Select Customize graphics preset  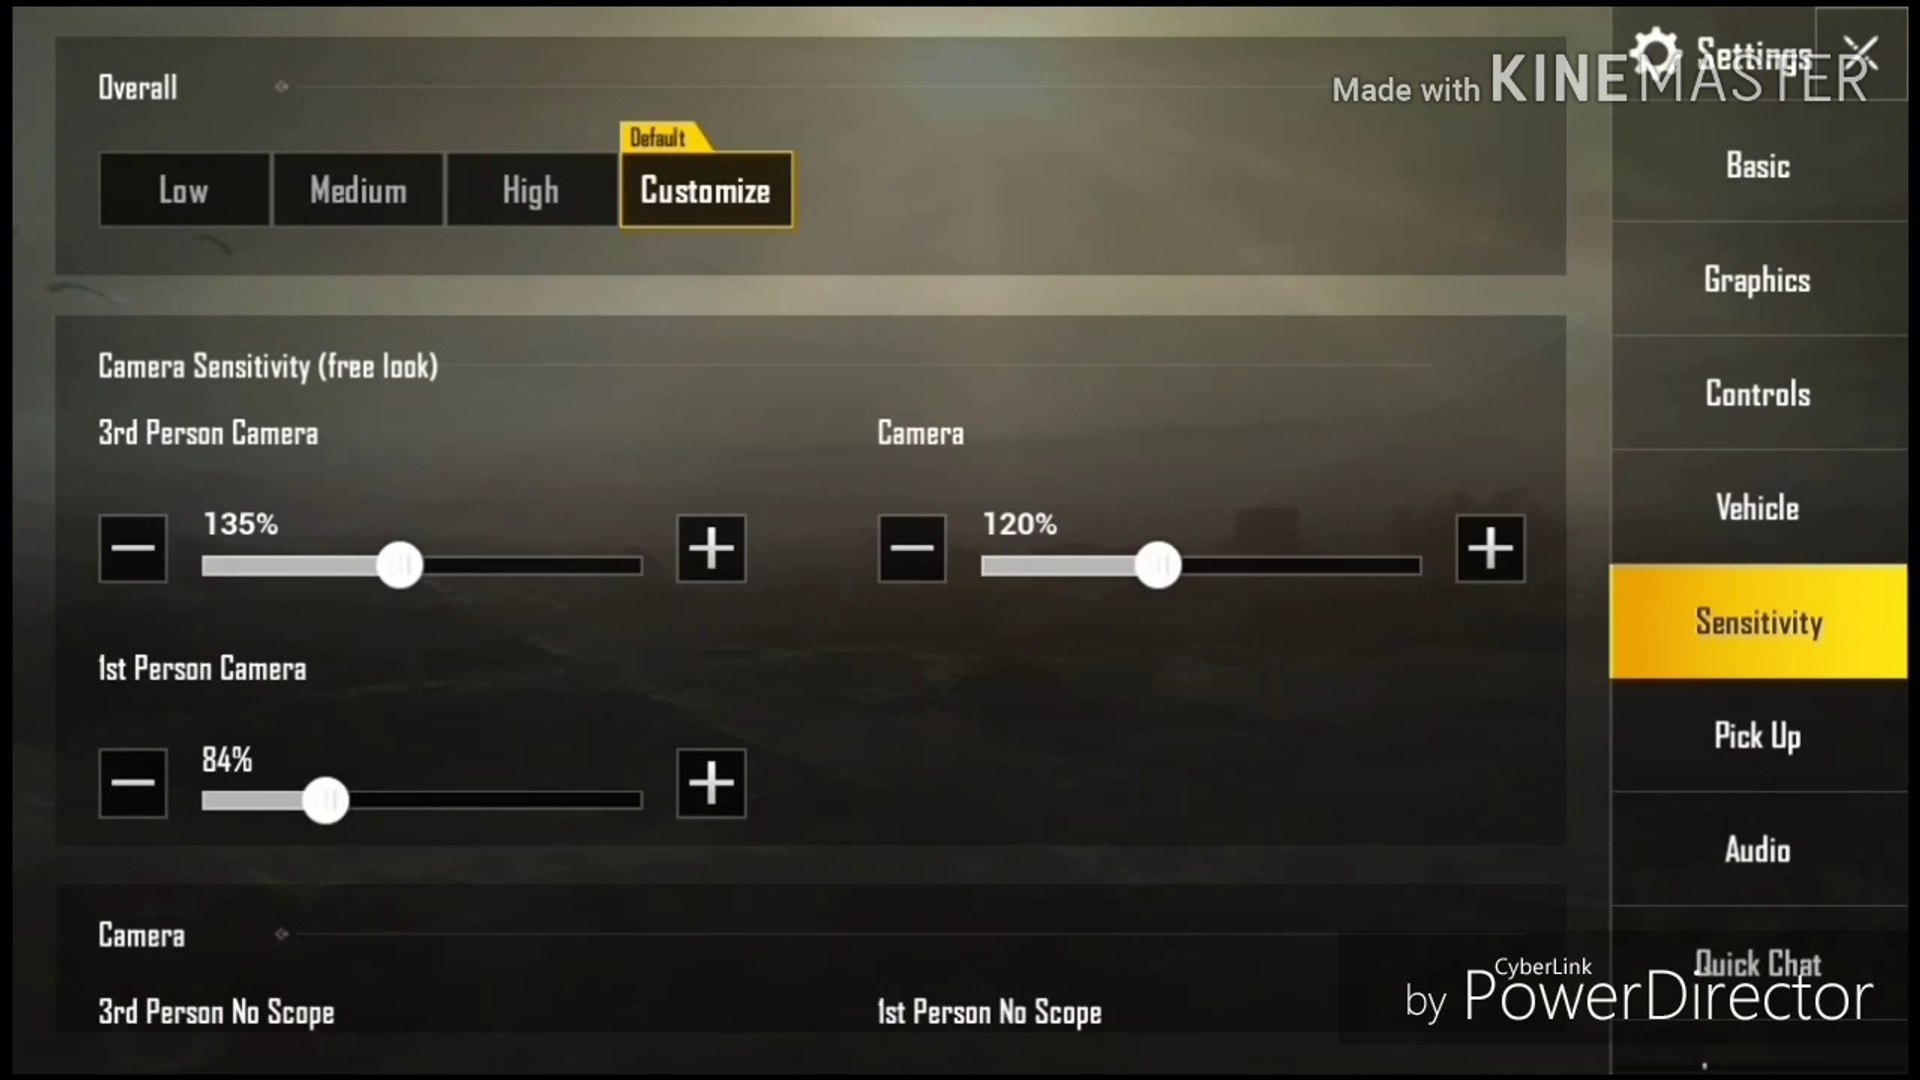(703, 189)
